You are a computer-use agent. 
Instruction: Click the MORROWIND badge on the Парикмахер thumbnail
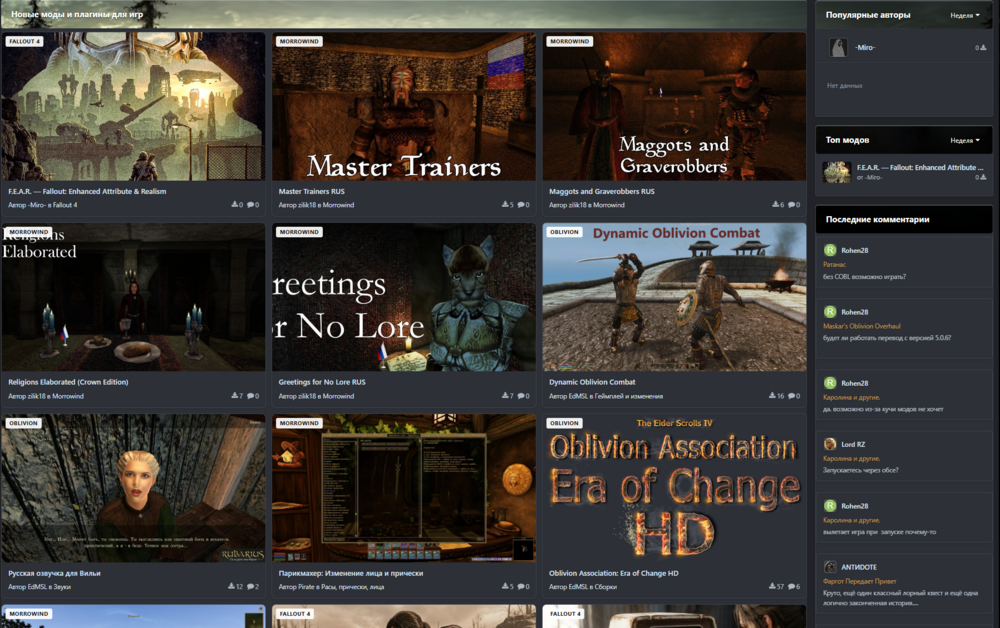pyautogui.click(x=299, y=423)
